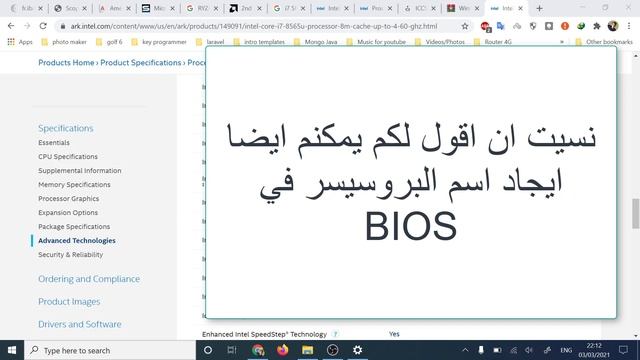This screenshot has height=360, width=640.
Task: Open OBS Studio from the taskbar
Action: coord(333,350)
